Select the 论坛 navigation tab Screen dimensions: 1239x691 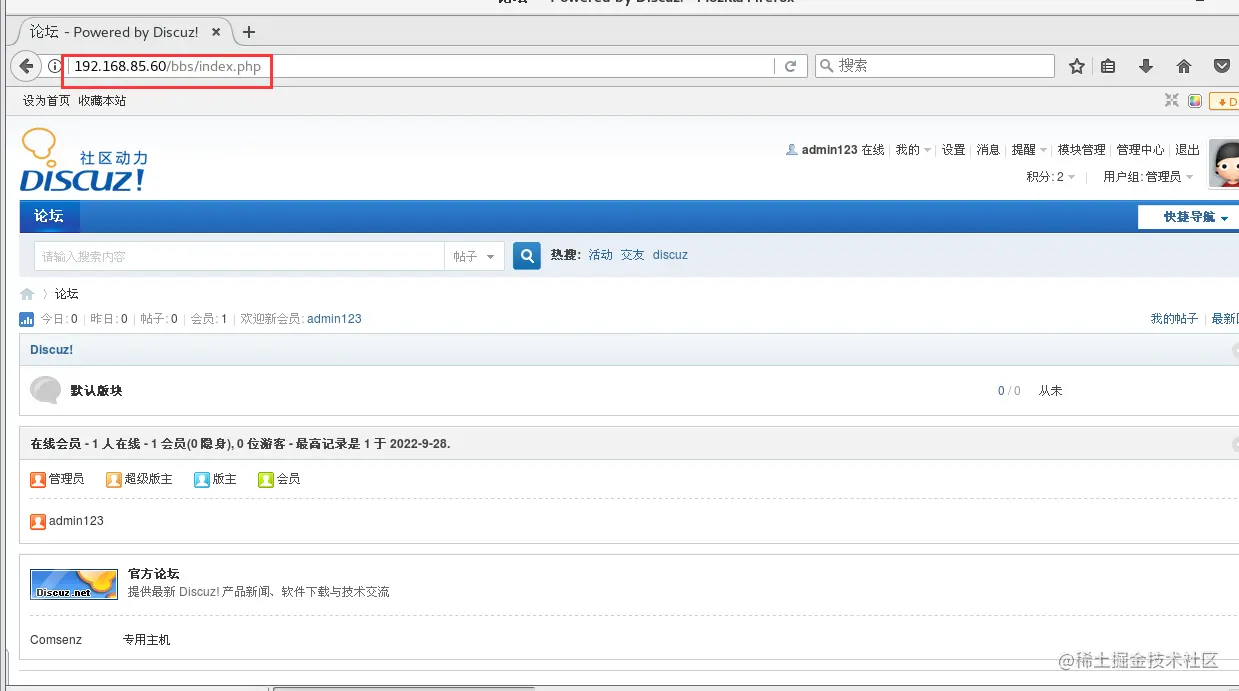pos(49,216)
